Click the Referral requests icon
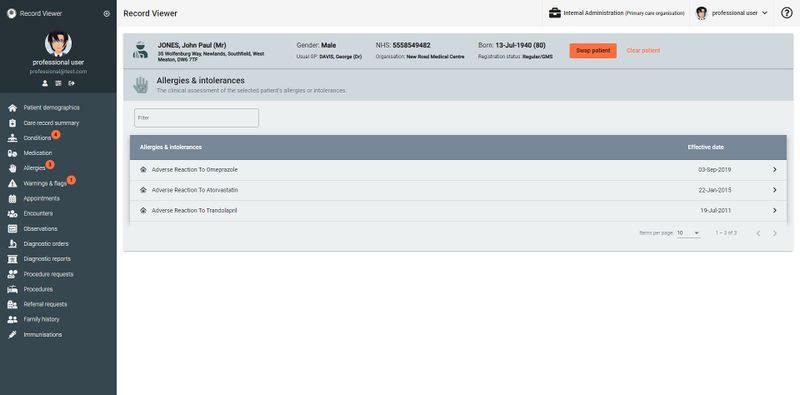 pos(13,304)
